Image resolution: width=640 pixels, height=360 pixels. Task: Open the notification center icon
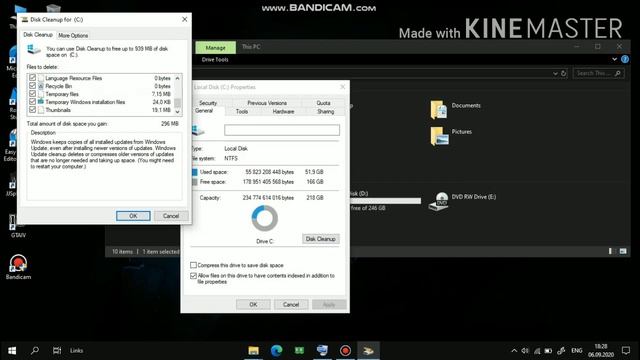626,351
